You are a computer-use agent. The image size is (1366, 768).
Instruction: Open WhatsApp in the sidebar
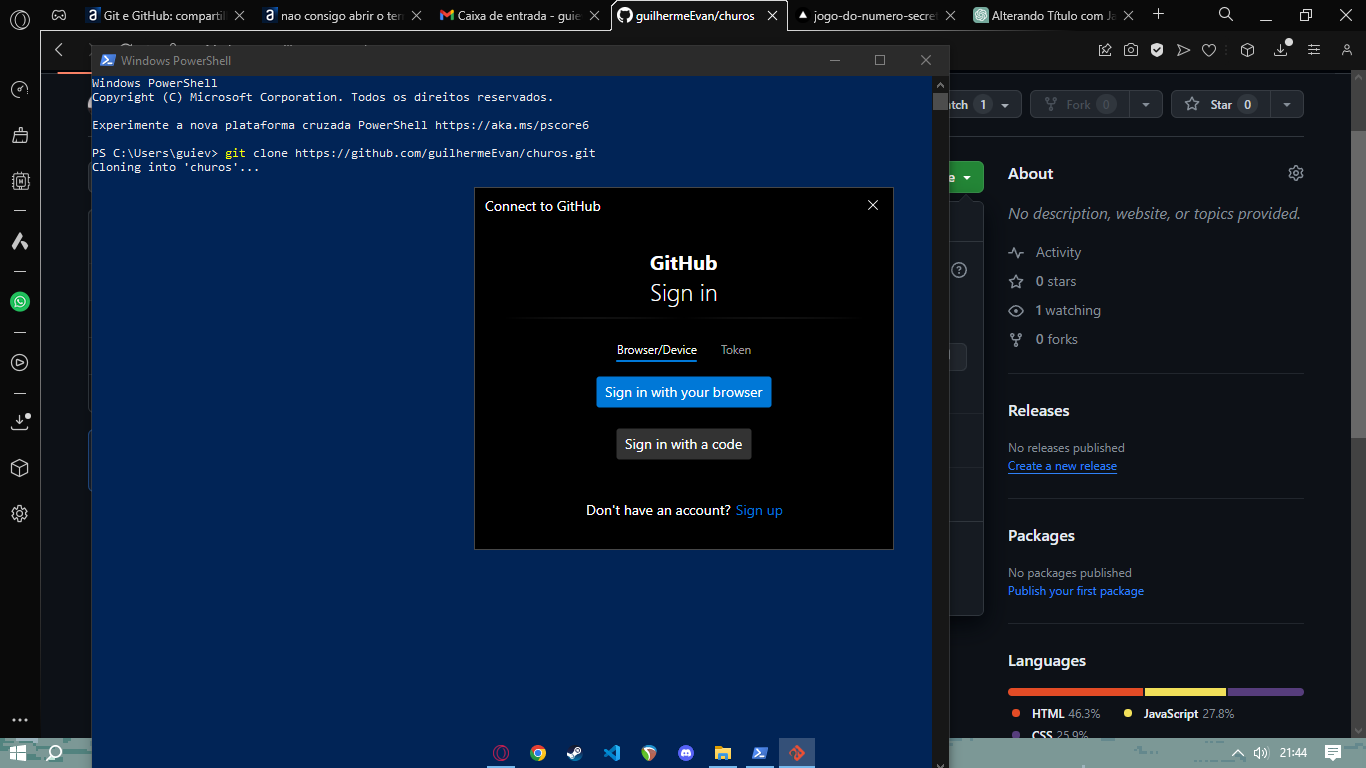[19, 301]
